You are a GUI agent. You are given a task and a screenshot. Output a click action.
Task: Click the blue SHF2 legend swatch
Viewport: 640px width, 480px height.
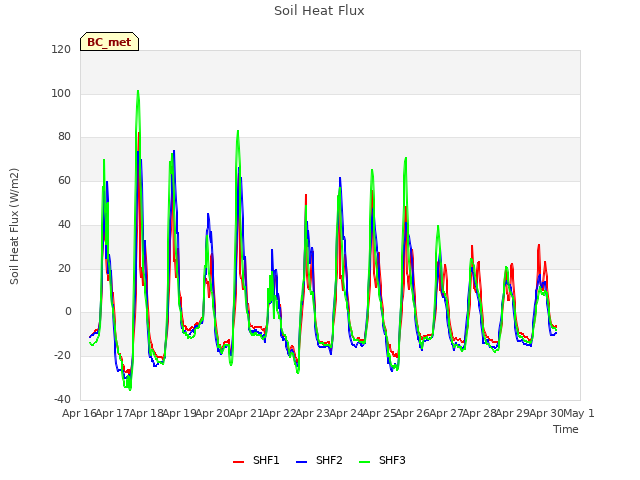[301, 462]
